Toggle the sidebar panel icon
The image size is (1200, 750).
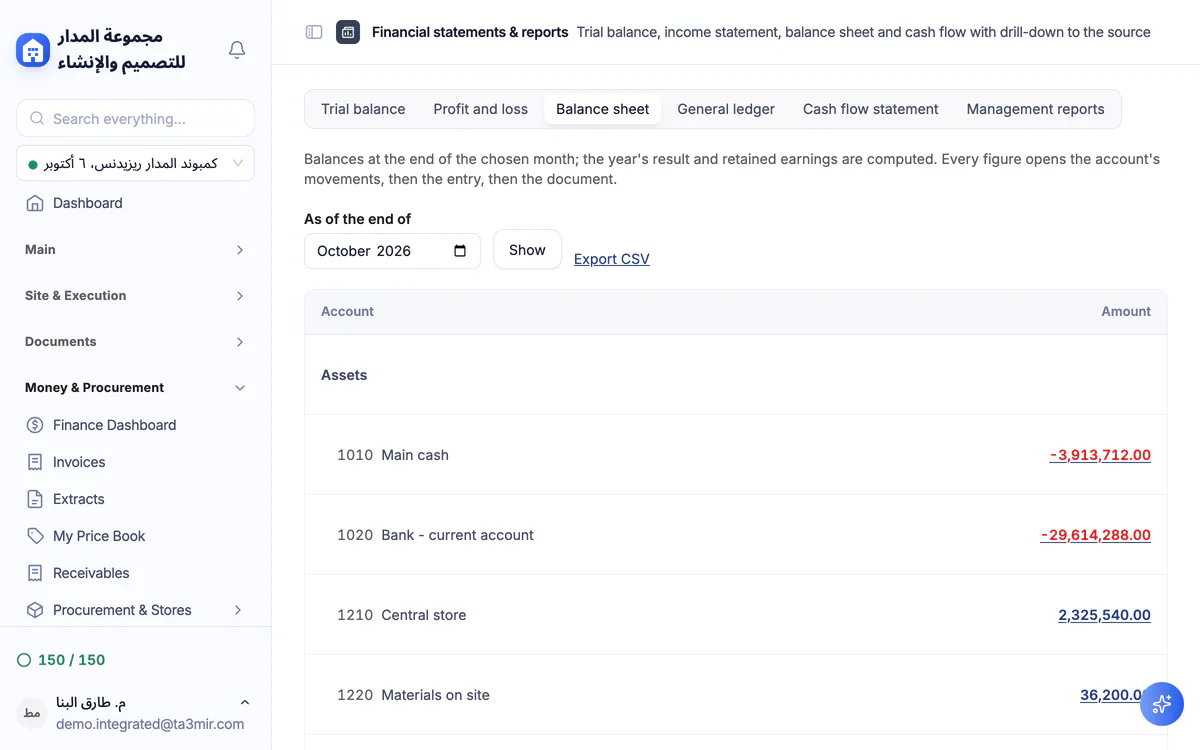click(x=314, y=32)
